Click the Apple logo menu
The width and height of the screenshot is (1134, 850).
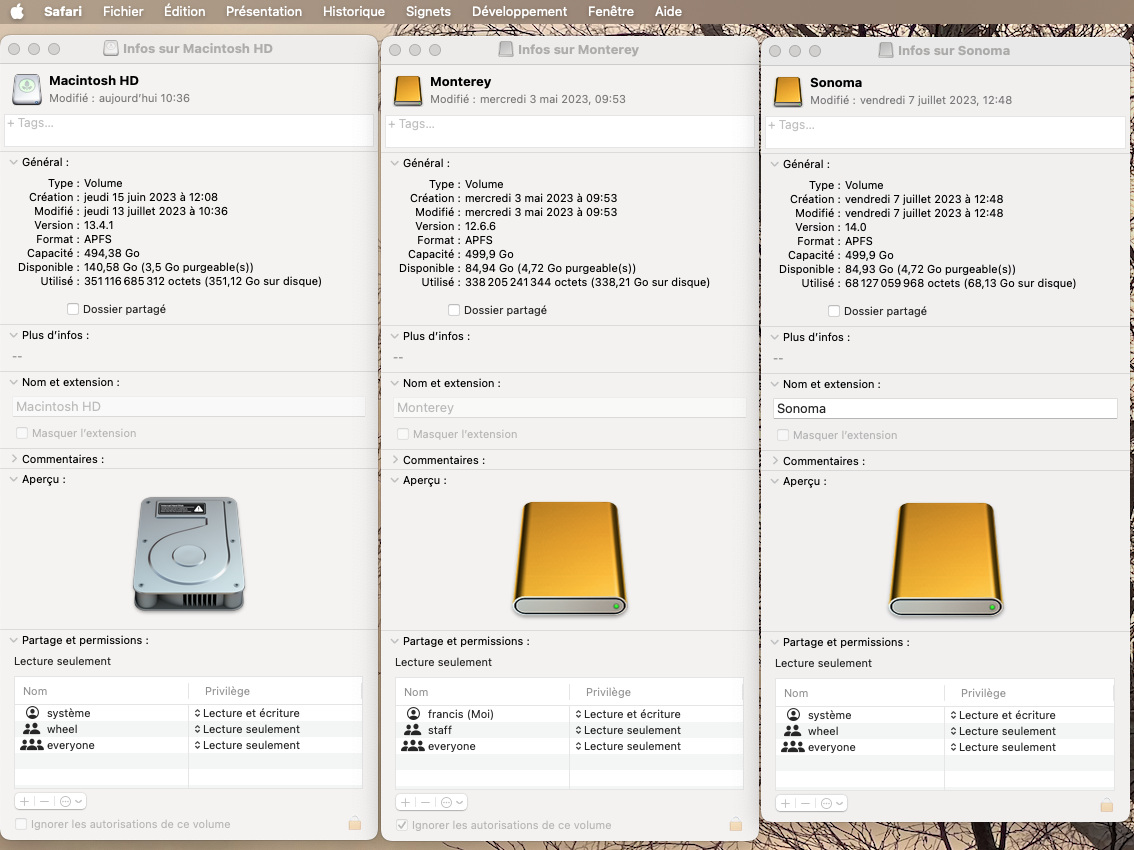(17, 12)
